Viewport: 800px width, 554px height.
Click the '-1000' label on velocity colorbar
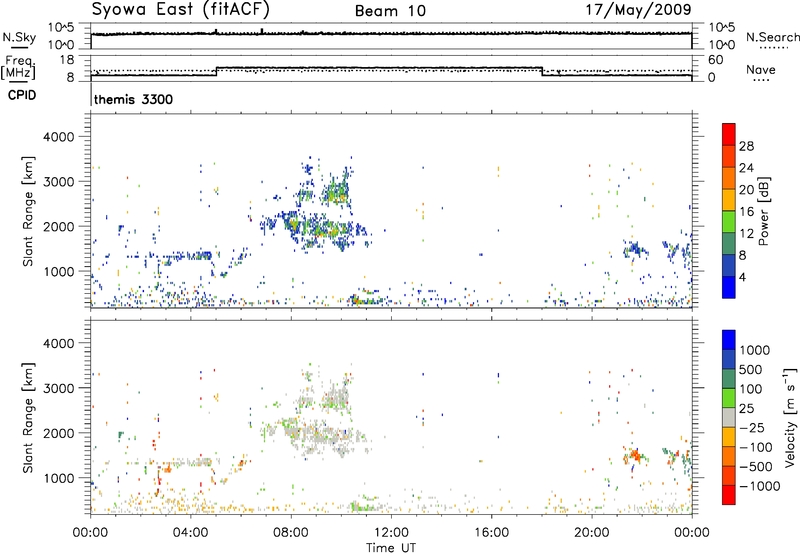[x=760, y=486]
